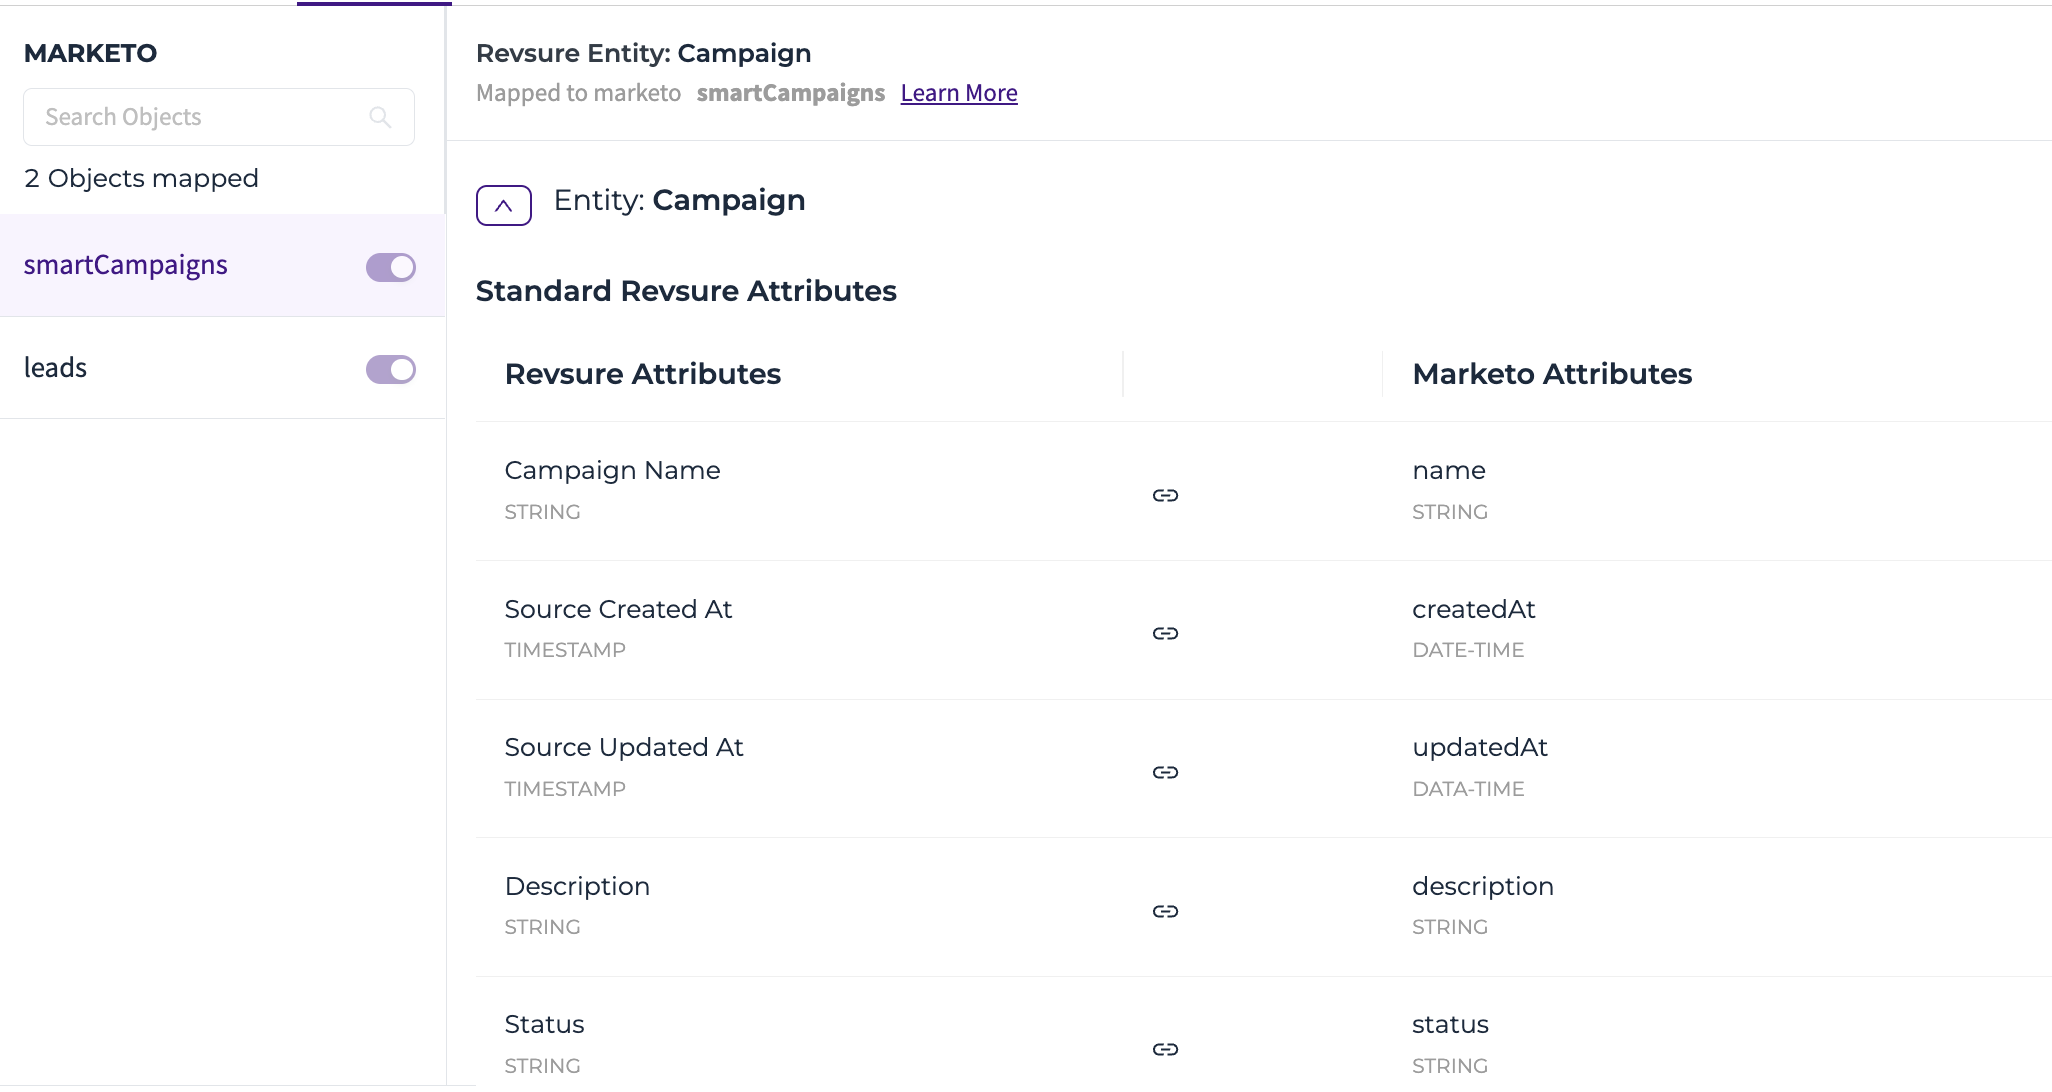Toggle off the smartCampaigns object switch
This screenshot has width=2052, height=1092.
tap(391, 267)
